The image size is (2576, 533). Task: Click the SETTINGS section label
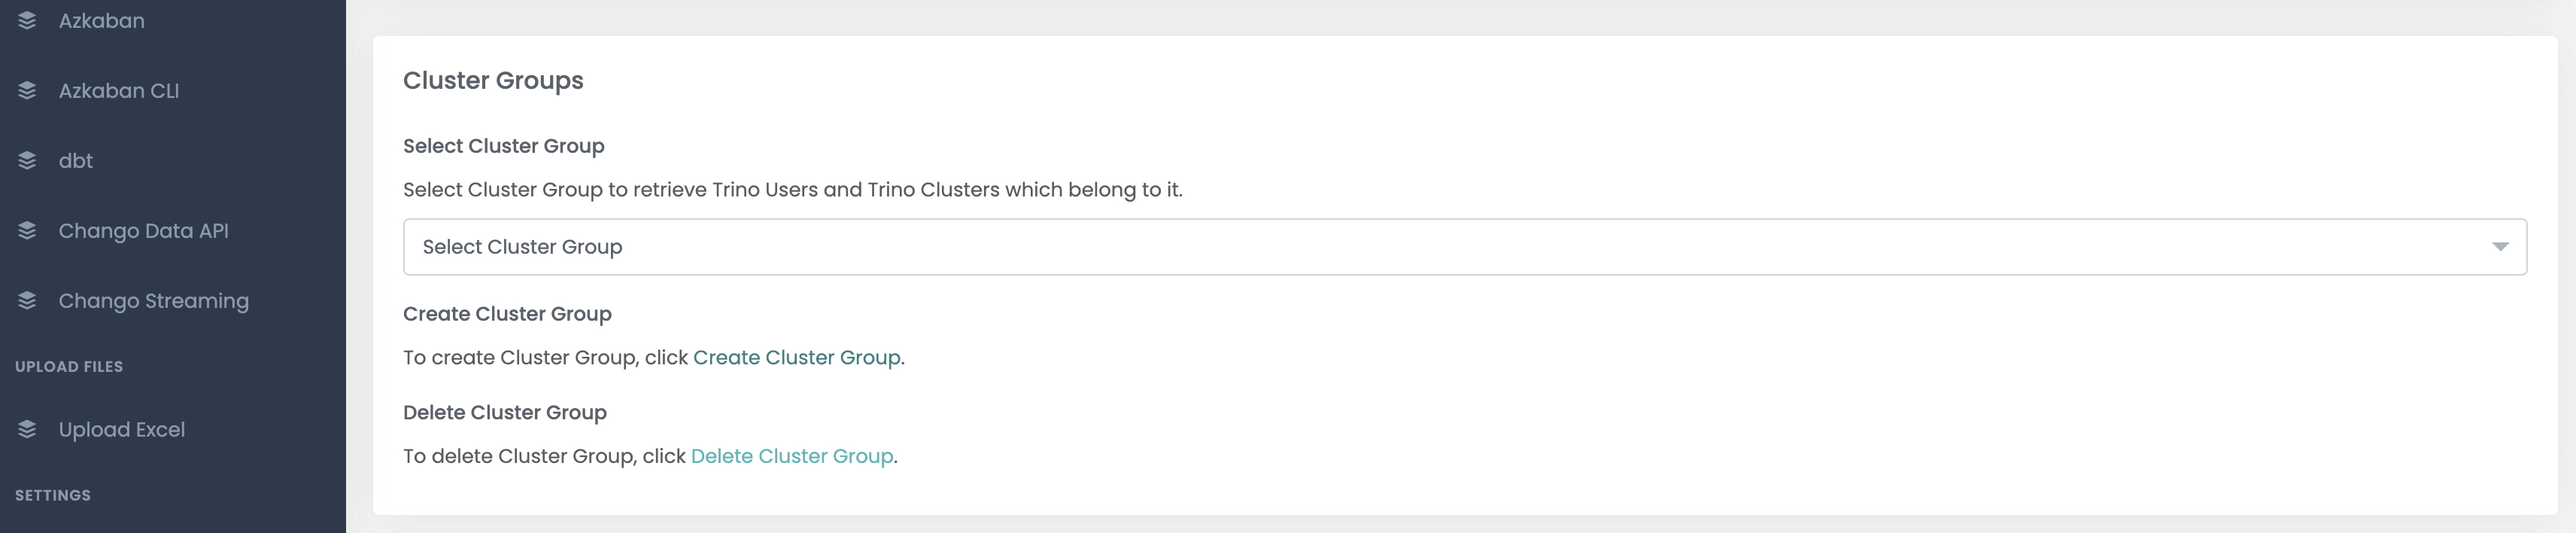[53, 495]
